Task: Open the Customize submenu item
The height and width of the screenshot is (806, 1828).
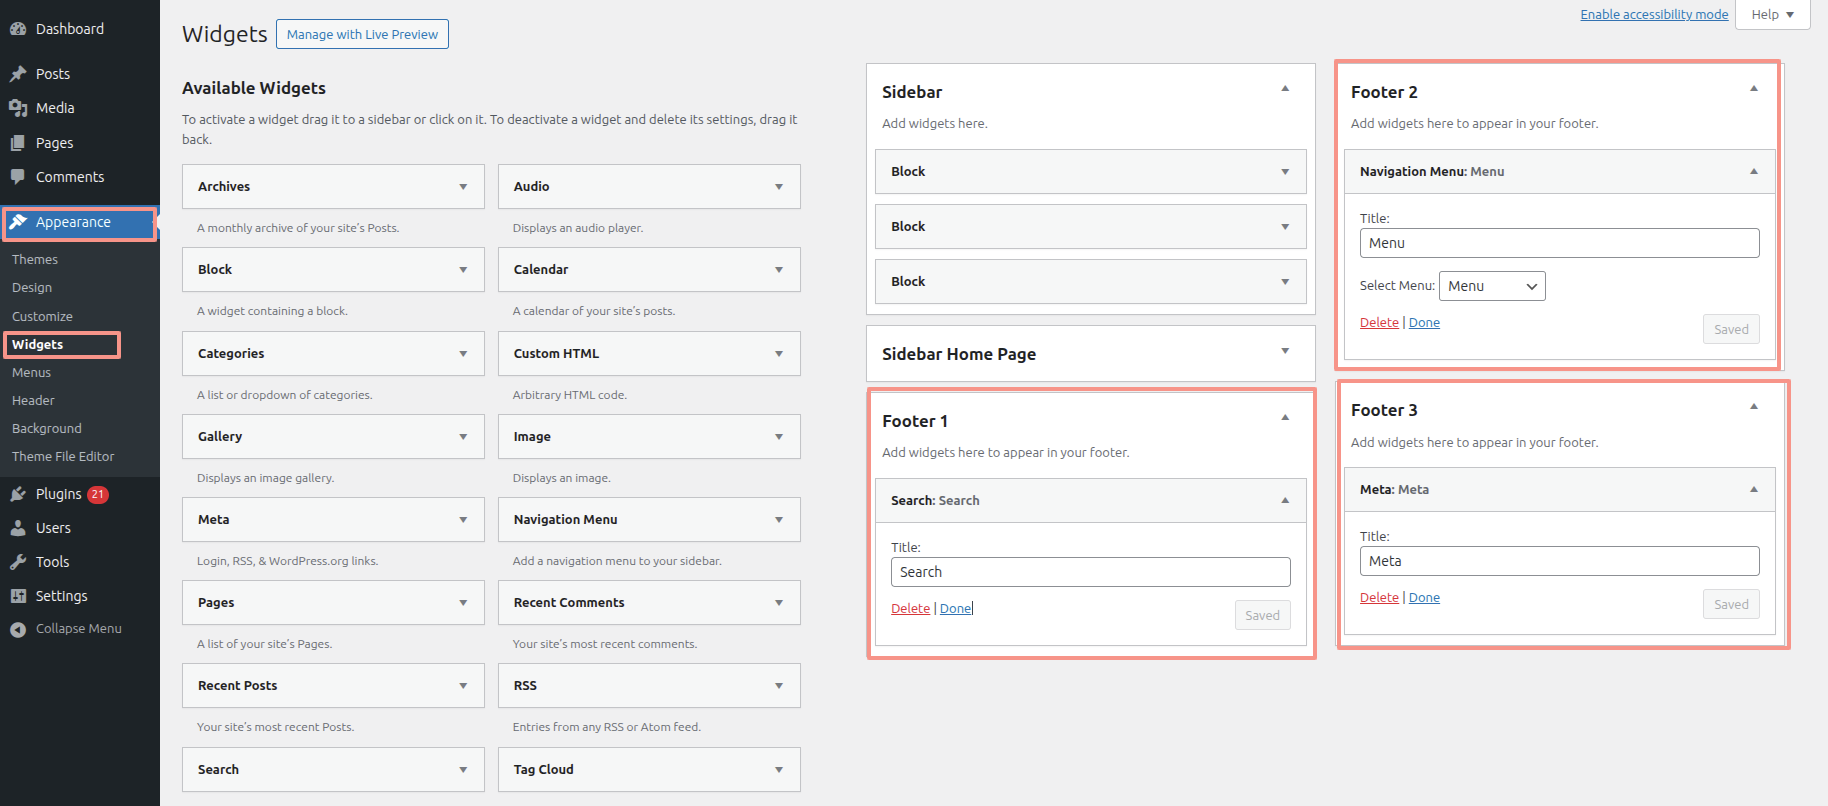Action: pyautogui.click(x=42, y=317)
